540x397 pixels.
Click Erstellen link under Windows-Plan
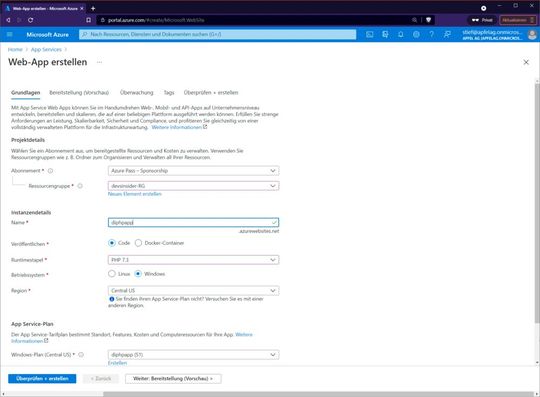(117, 363)
